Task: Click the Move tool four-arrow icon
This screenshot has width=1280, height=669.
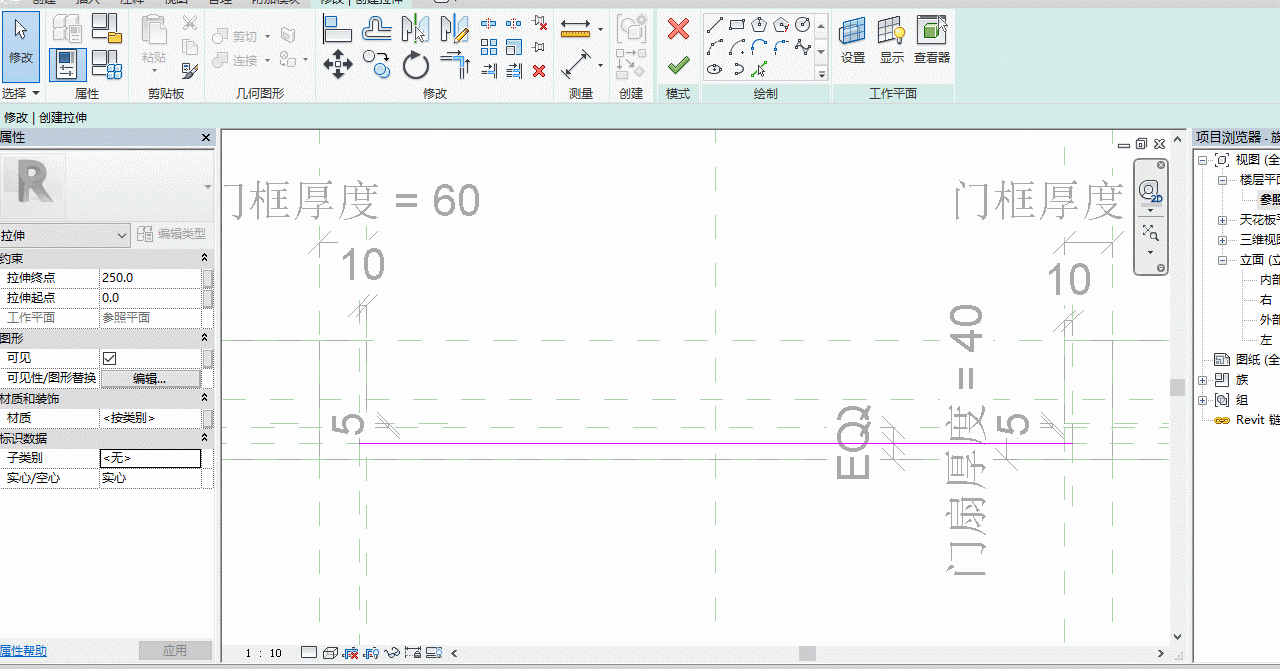Action: click(338, 65)
